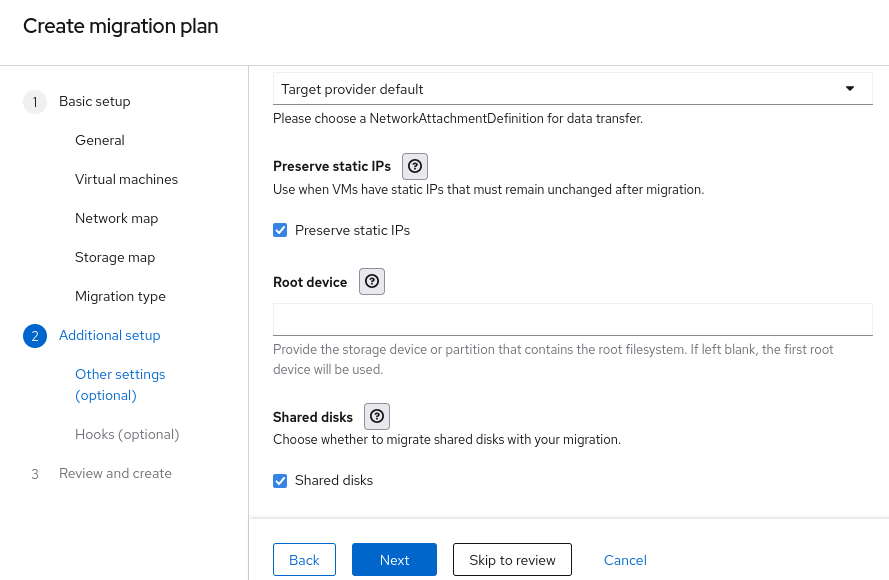Navigate to the Network map step
This screenshot has height=580, width=889.
tap(116, 219)
